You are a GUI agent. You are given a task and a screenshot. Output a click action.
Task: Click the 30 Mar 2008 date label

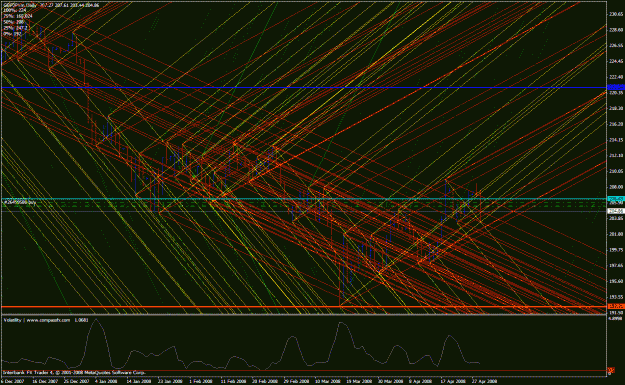pyautogui.click(x=391, y=381)
